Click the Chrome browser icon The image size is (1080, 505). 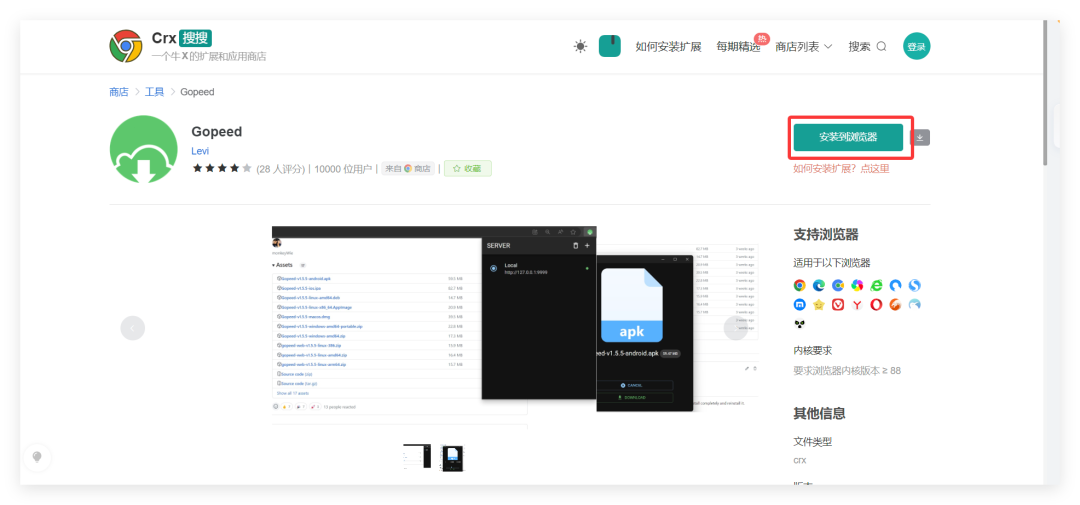pyautogui.click(x=800, y=285)
